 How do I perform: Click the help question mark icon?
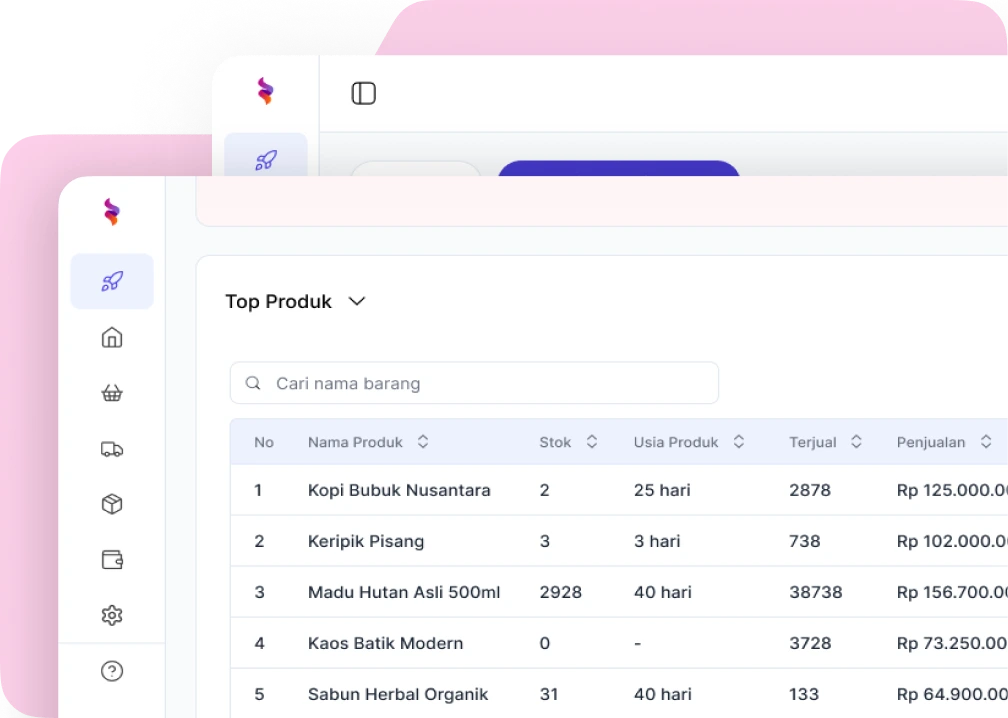point(112,671)
